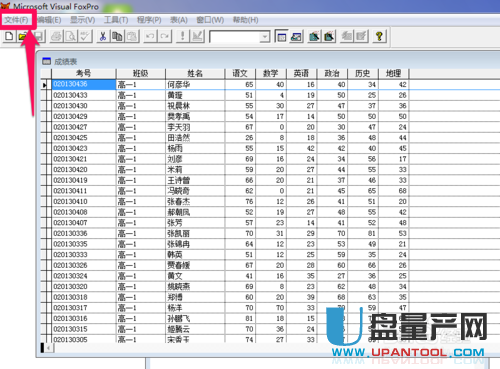
Task: Click the New file toolbar icon
Action: tap(9, 36)
